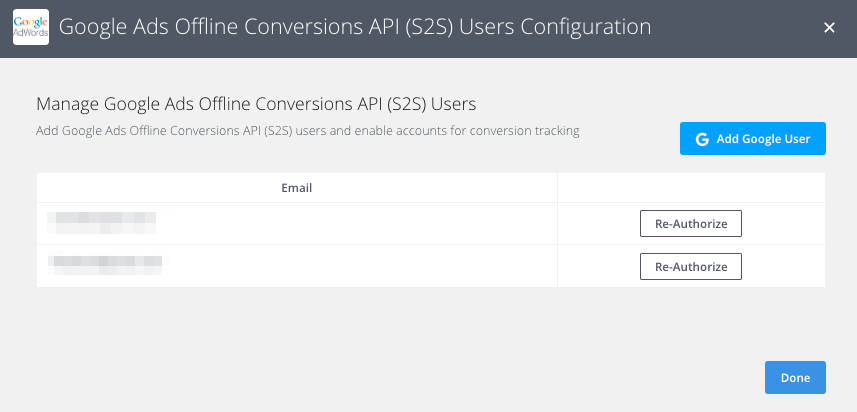The image size is (857, 412).
Task: Click the dialog title text in header bar
Action: coord(355,27)
